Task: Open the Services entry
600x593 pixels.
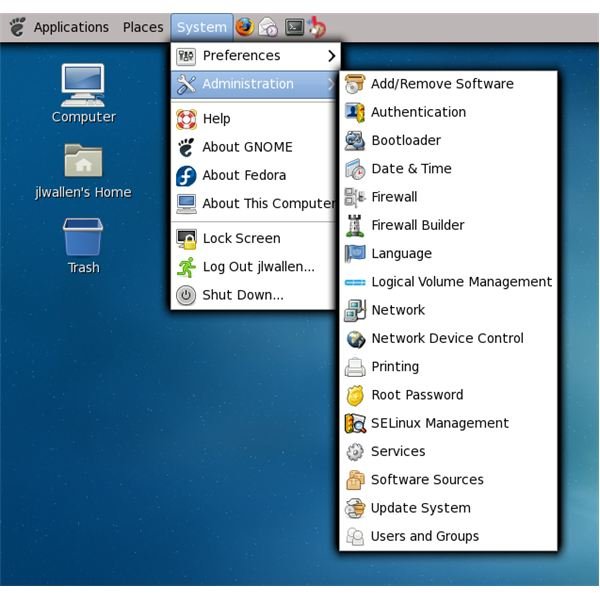Action: (448, 452)
